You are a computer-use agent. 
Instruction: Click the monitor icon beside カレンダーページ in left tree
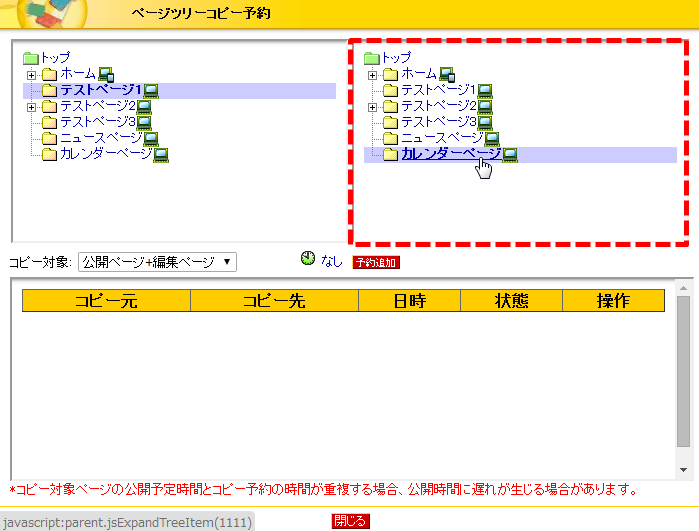click(160, 155)
